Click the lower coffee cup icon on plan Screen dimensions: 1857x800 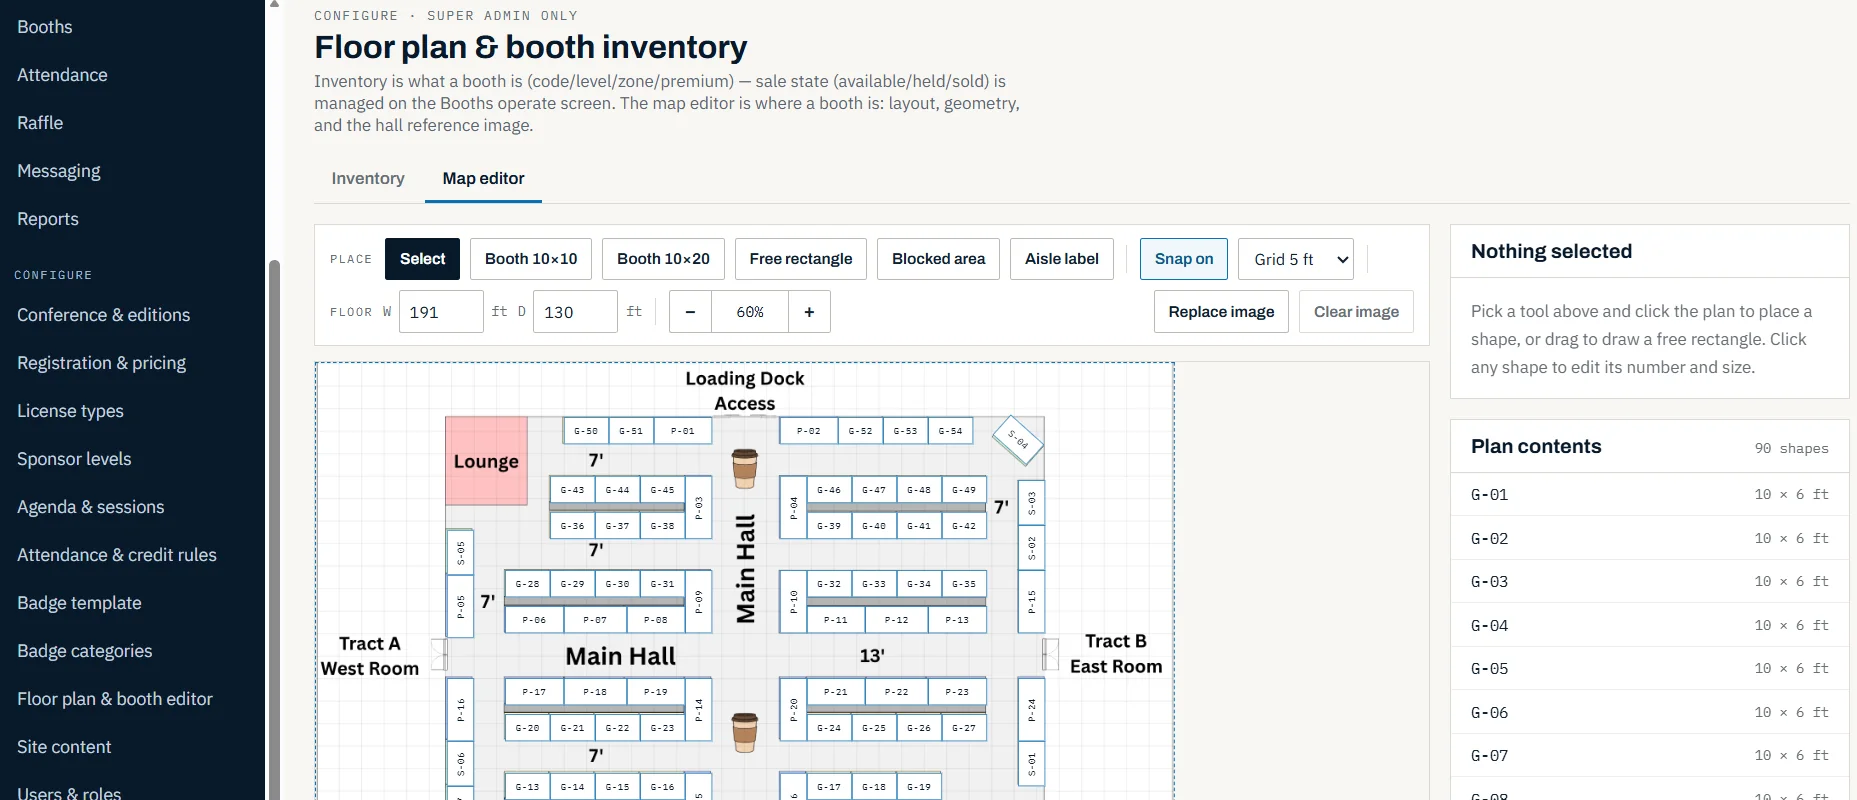745,732
